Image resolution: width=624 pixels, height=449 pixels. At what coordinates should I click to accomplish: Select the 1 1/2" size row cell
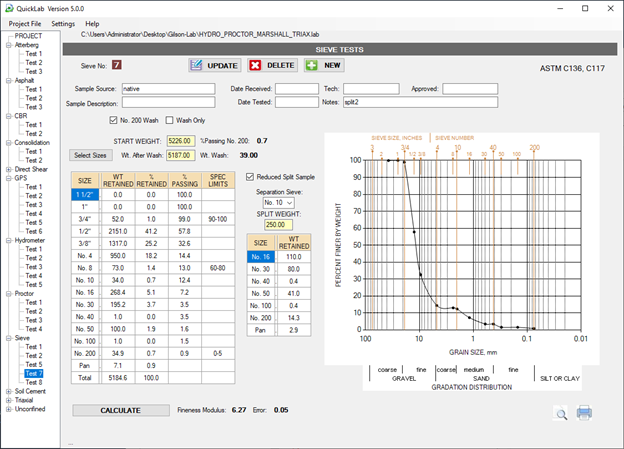pyautogui.click(x=85, y=195)
